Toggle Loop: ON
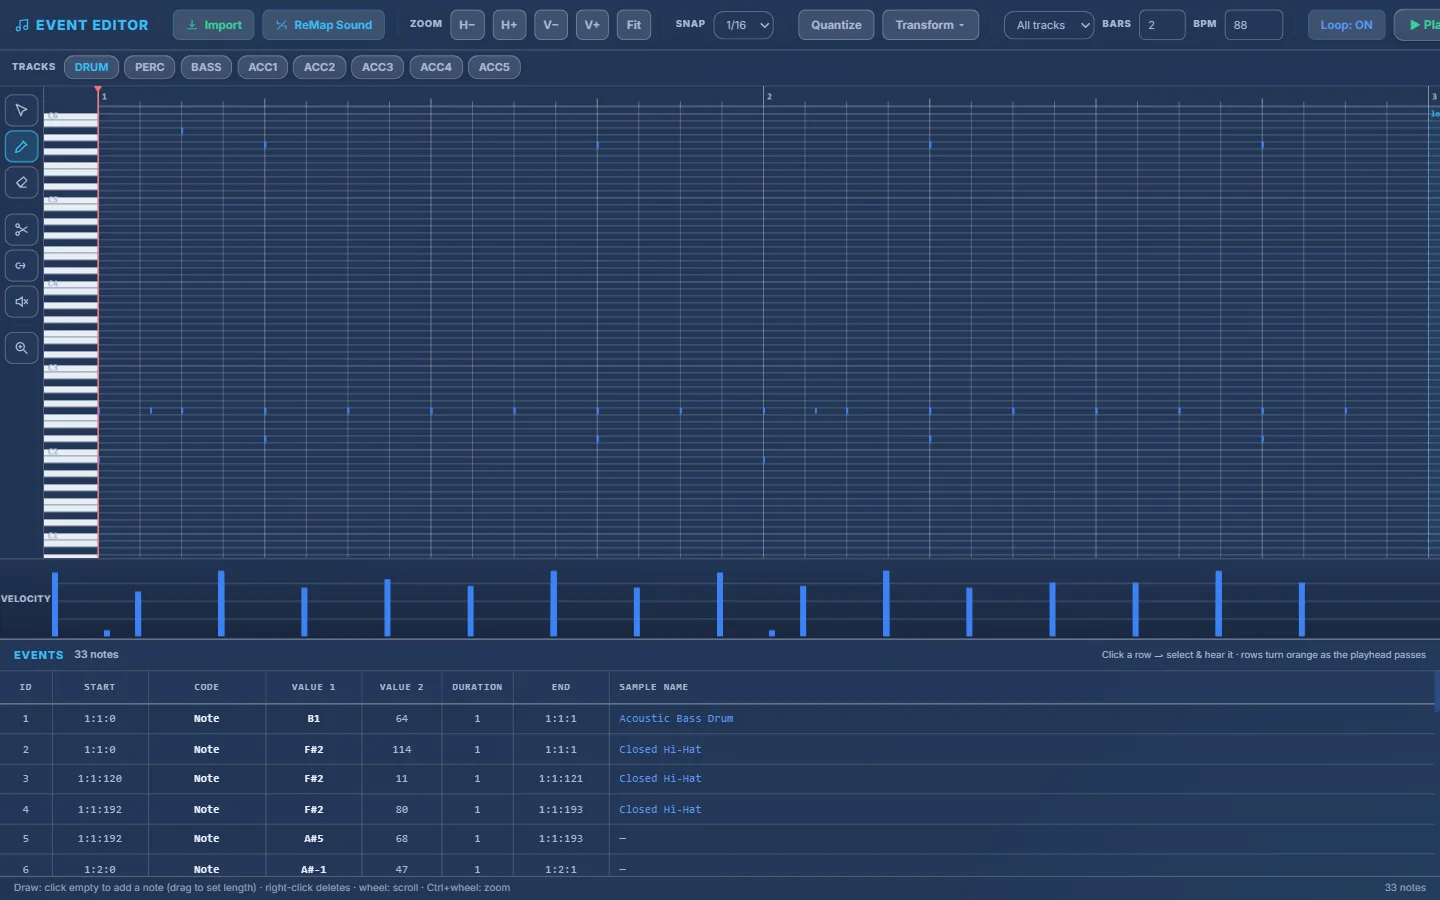This screenshot has height=900, width=1440. pos(1346,25)
